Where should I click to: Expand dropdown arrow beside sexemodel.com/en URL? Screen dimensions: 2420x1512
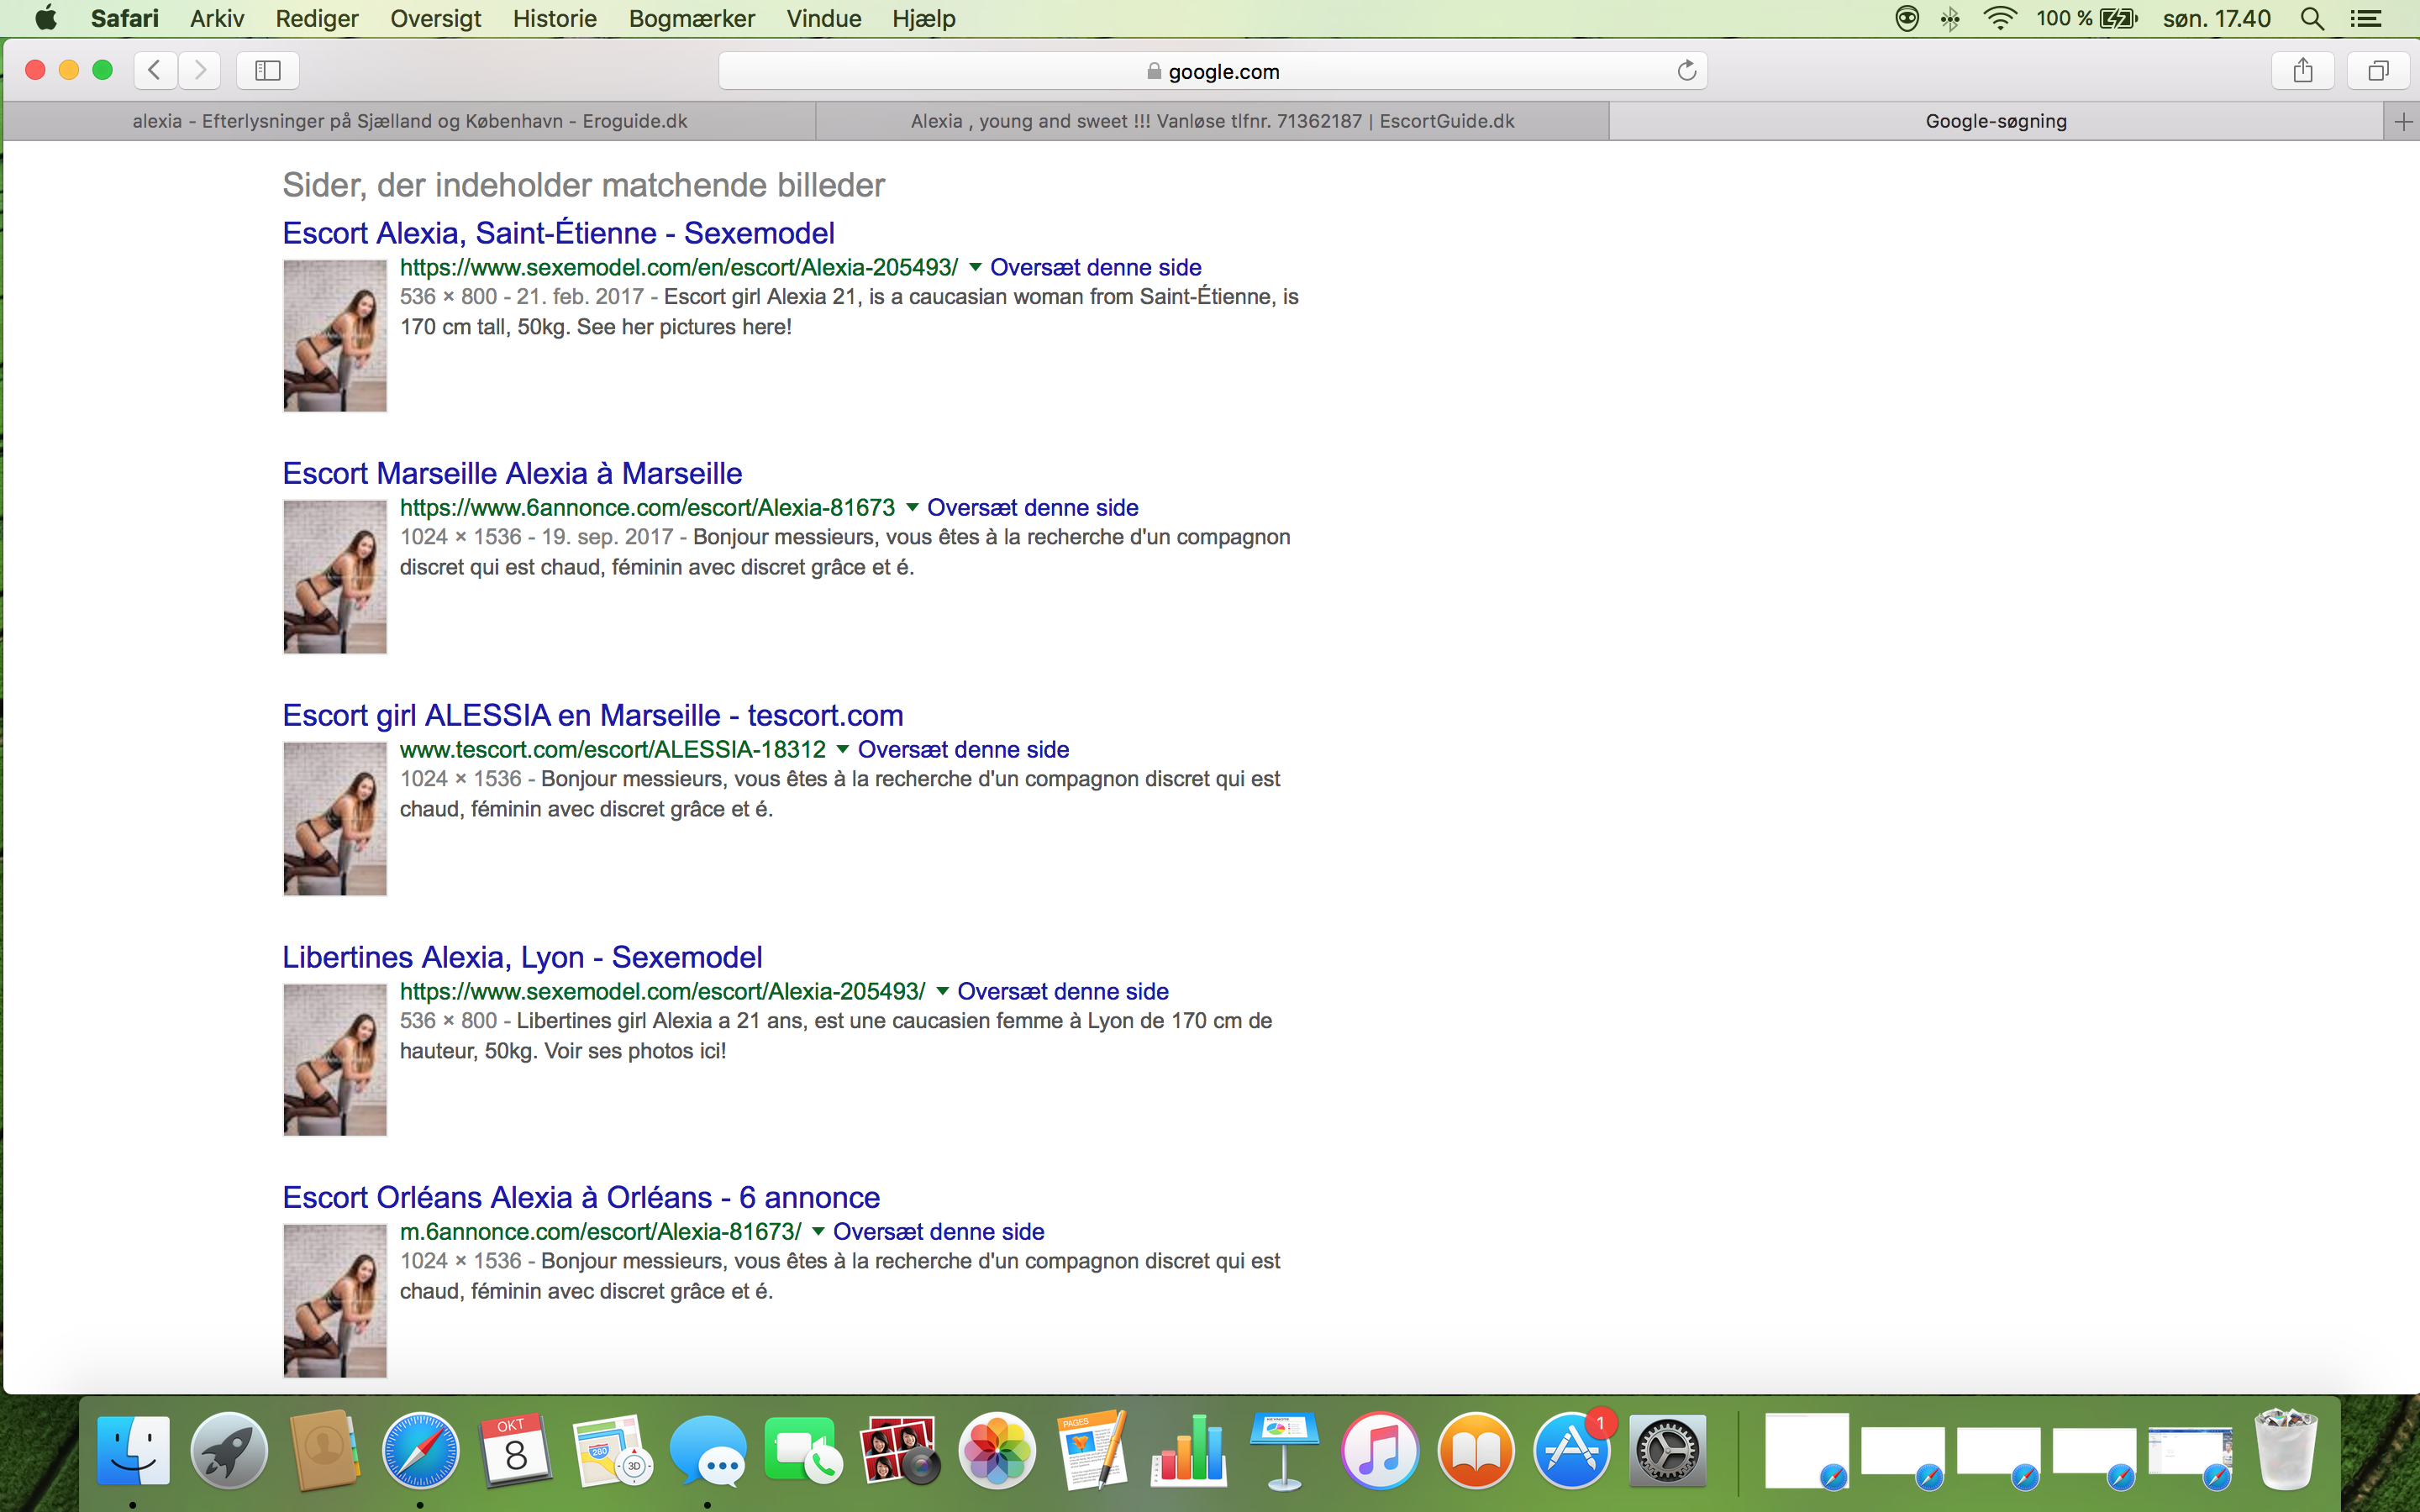tap(974, 267)
